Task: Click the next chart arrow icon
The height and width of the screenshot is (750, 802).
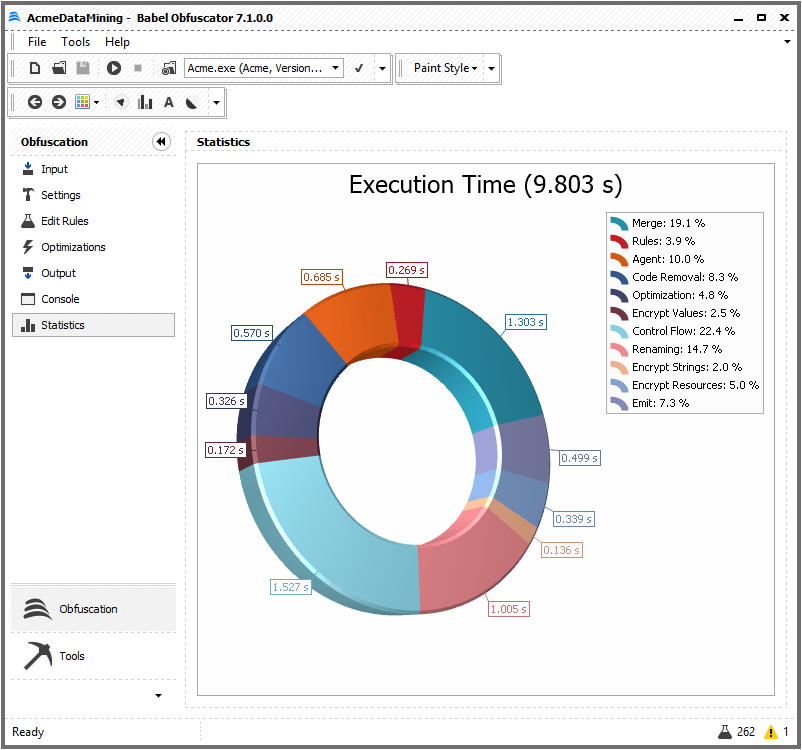Action: click(x=58, y=102)
